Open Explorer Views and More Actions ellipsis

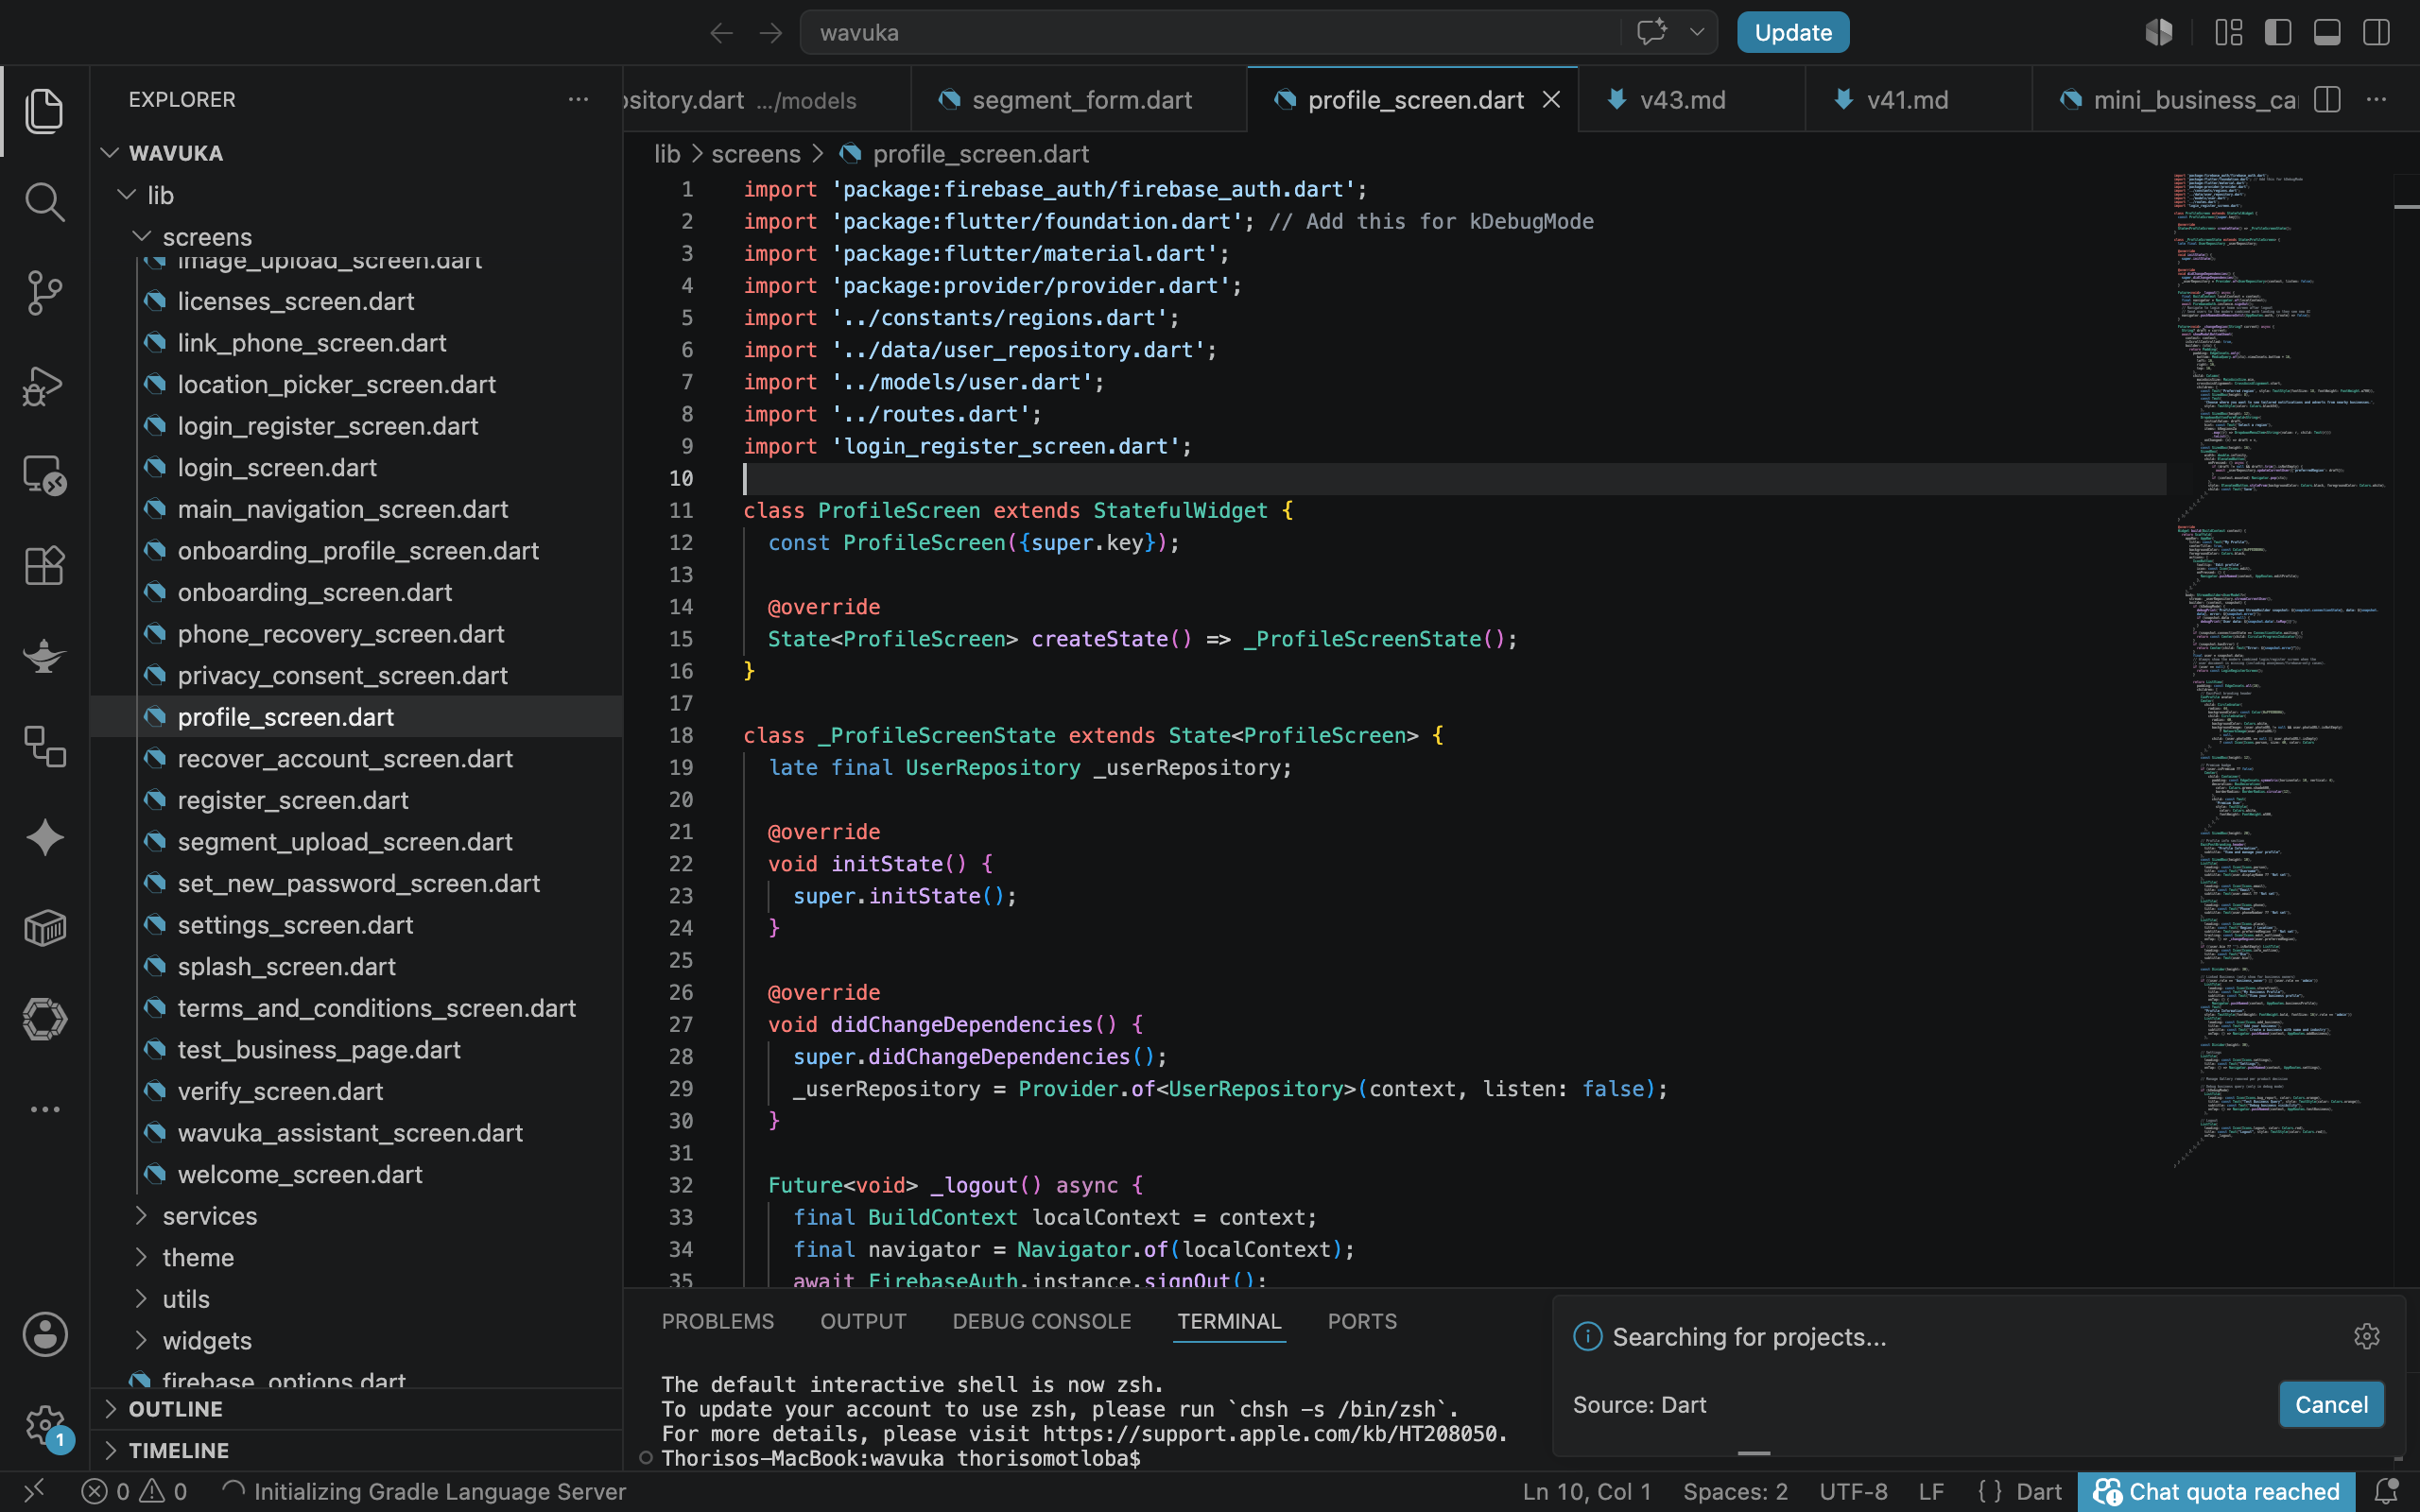pos(578,99)
